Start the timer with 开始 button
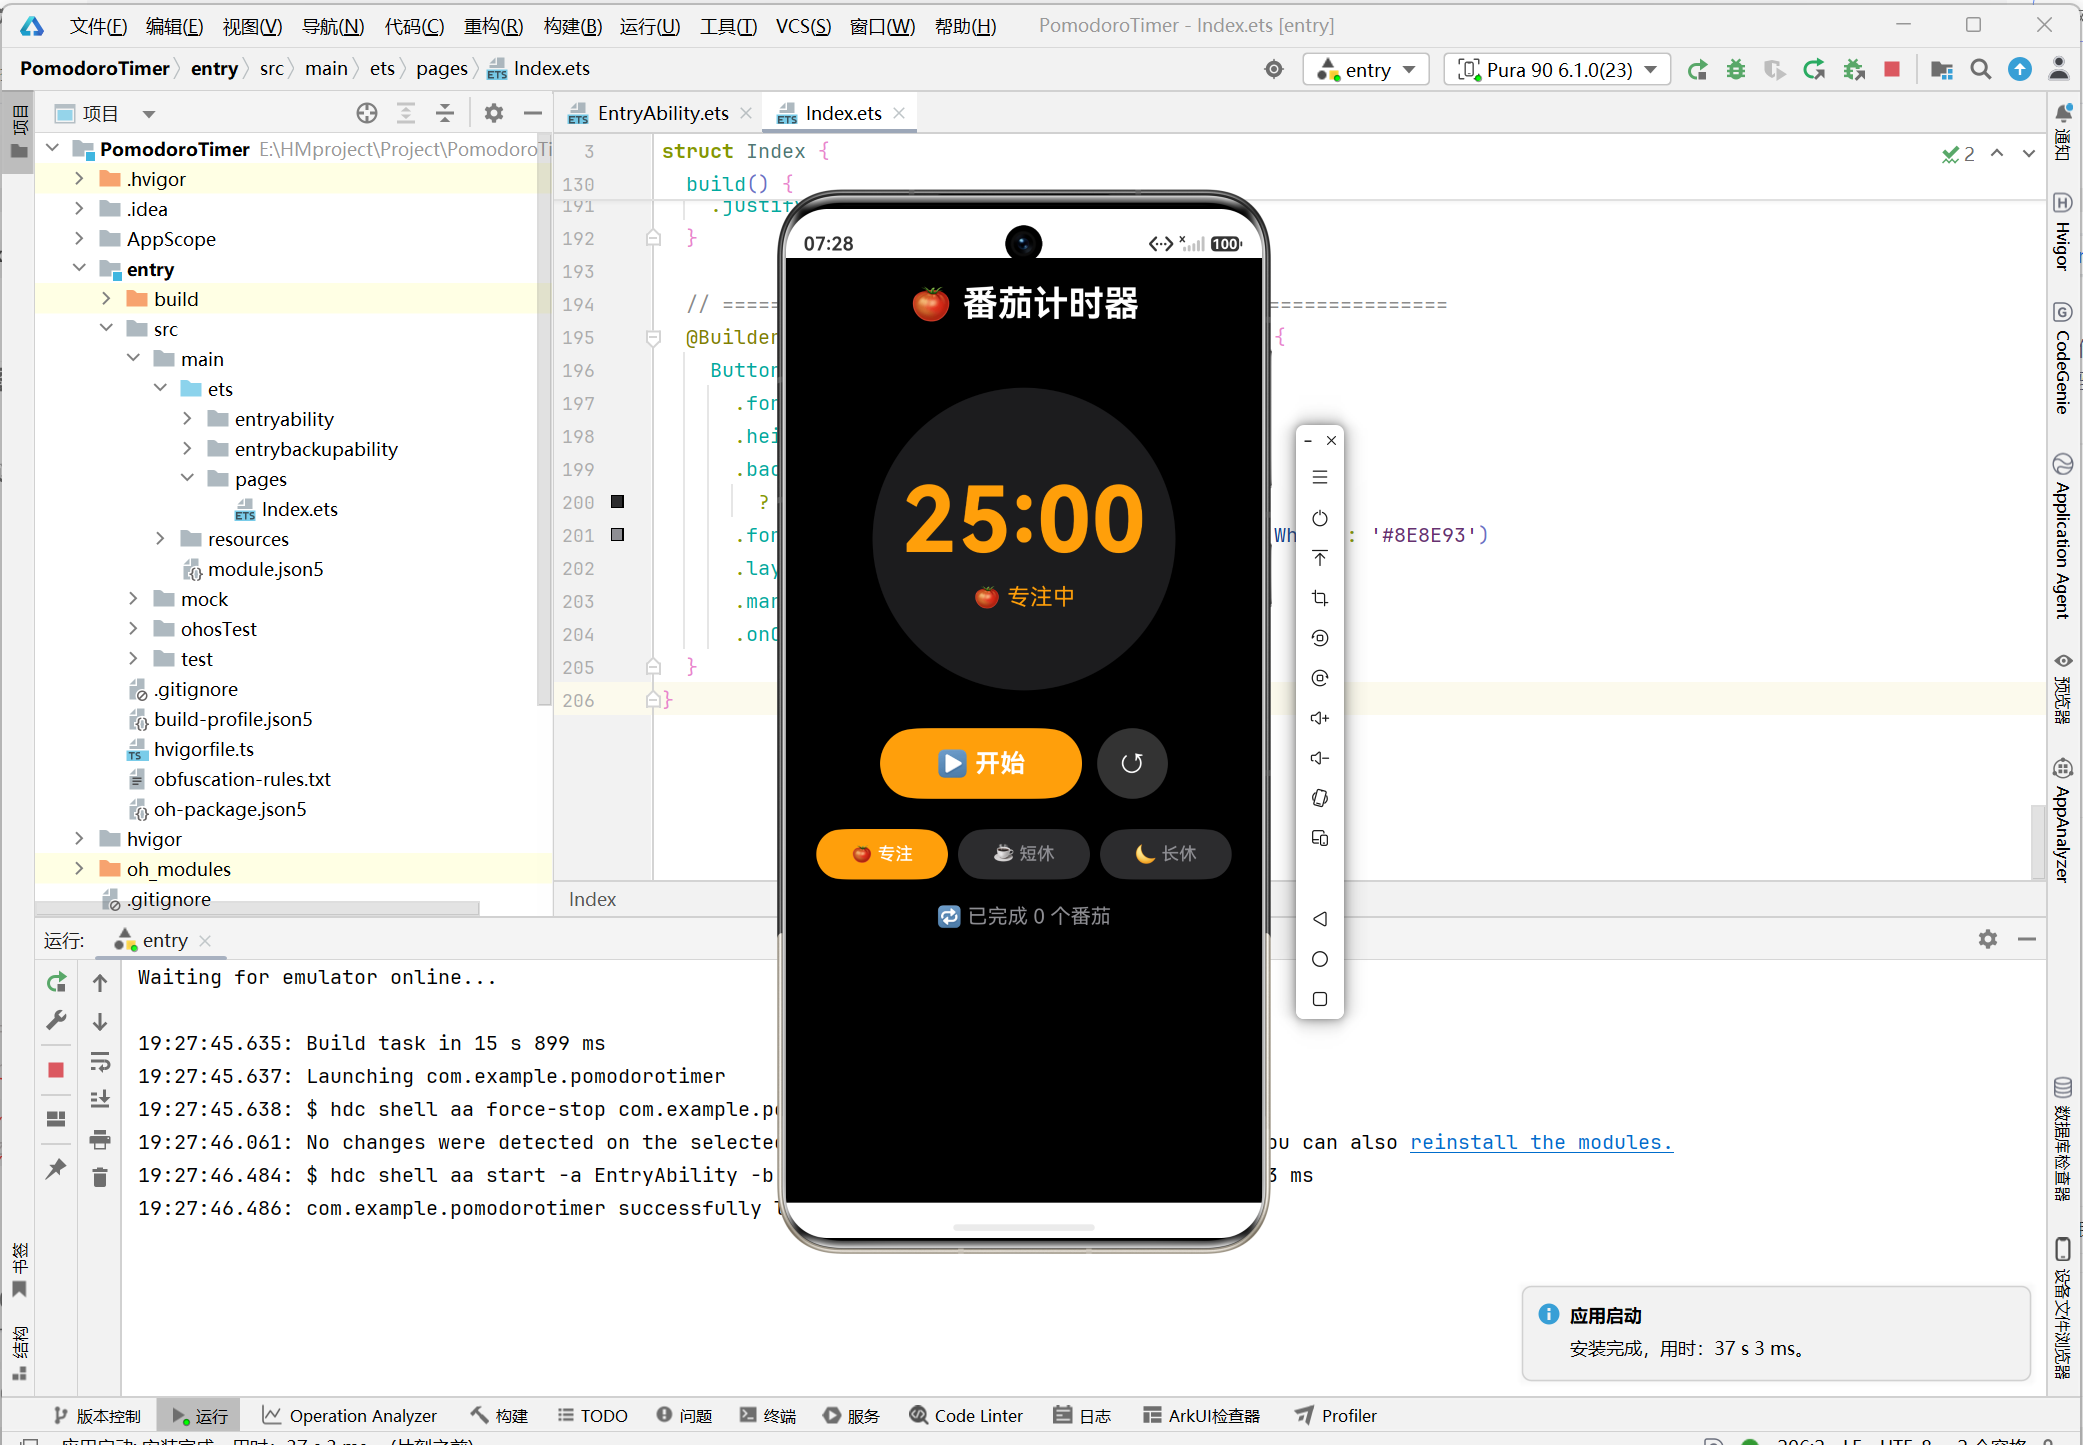This screenshot has width=2083, height=1445. [980, 764]
